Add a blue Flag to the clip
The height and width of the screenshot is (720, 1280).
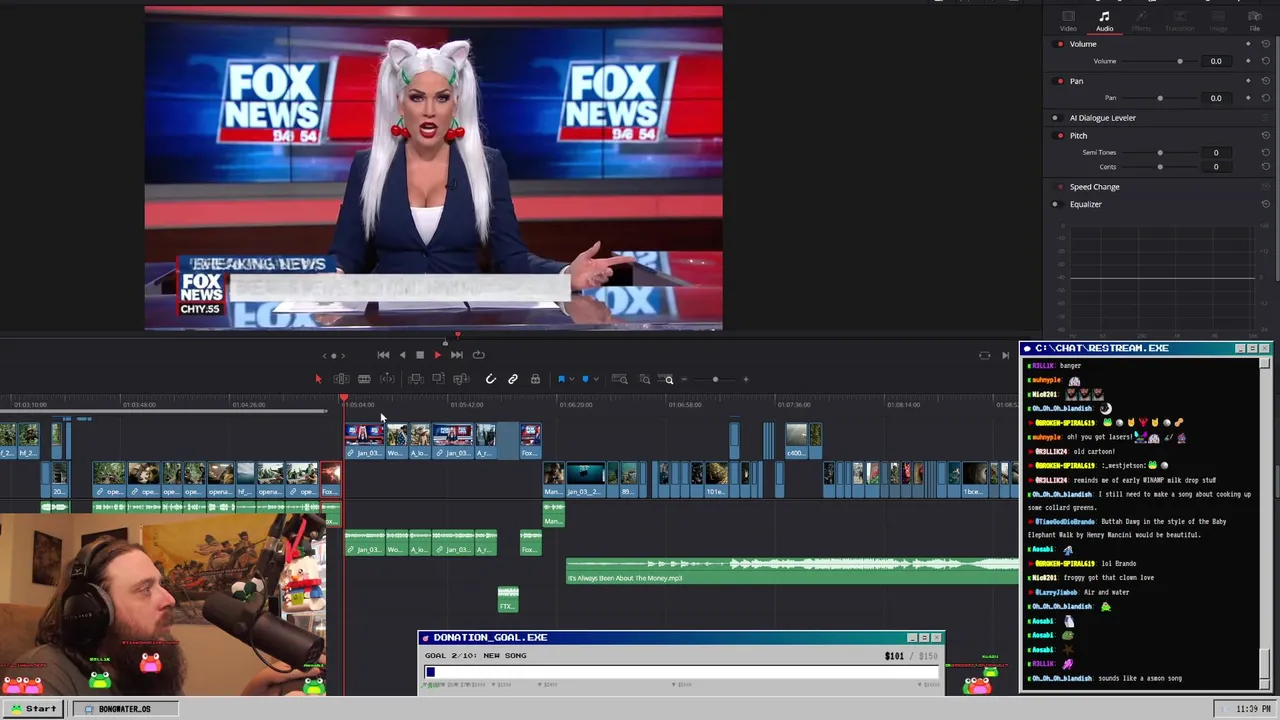561,379
